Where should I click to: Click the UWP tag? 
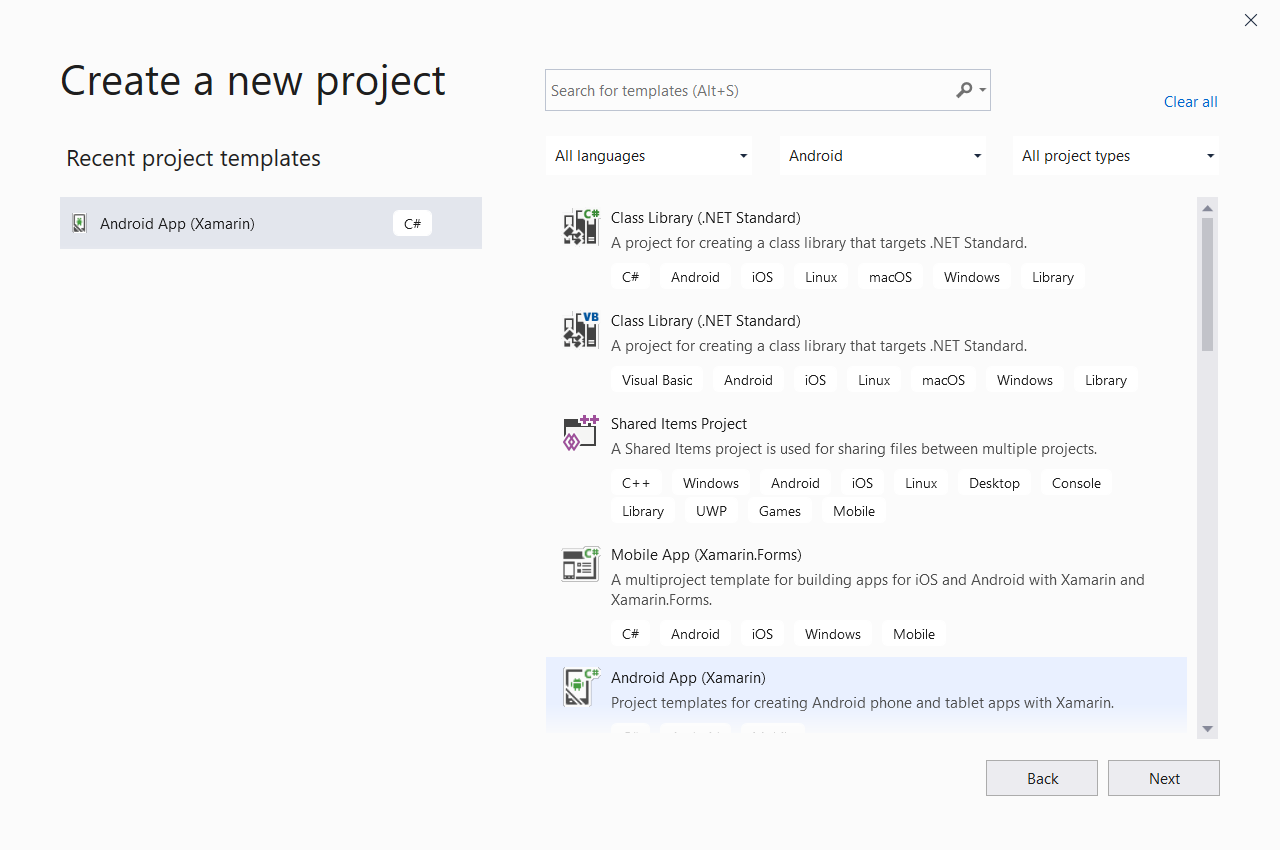[x=712, y=511]
